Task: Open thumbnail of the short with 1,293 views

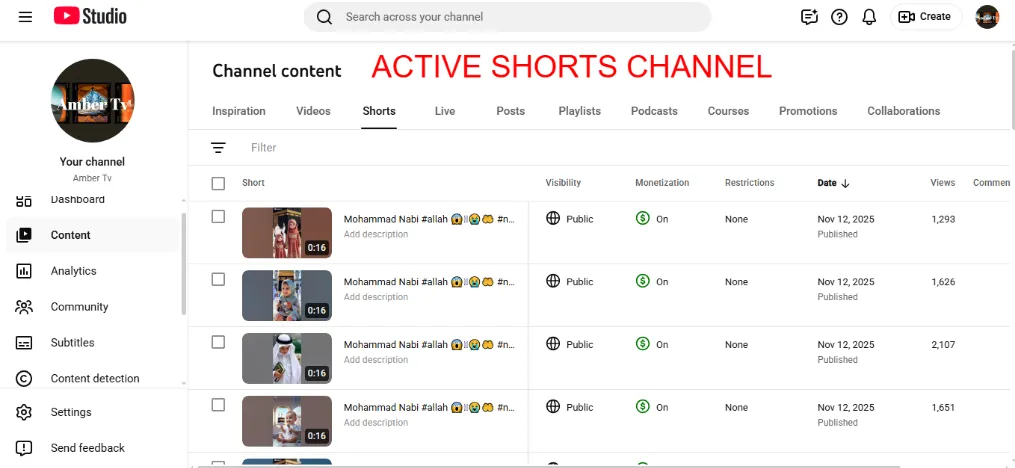Action: pos(287,232)
